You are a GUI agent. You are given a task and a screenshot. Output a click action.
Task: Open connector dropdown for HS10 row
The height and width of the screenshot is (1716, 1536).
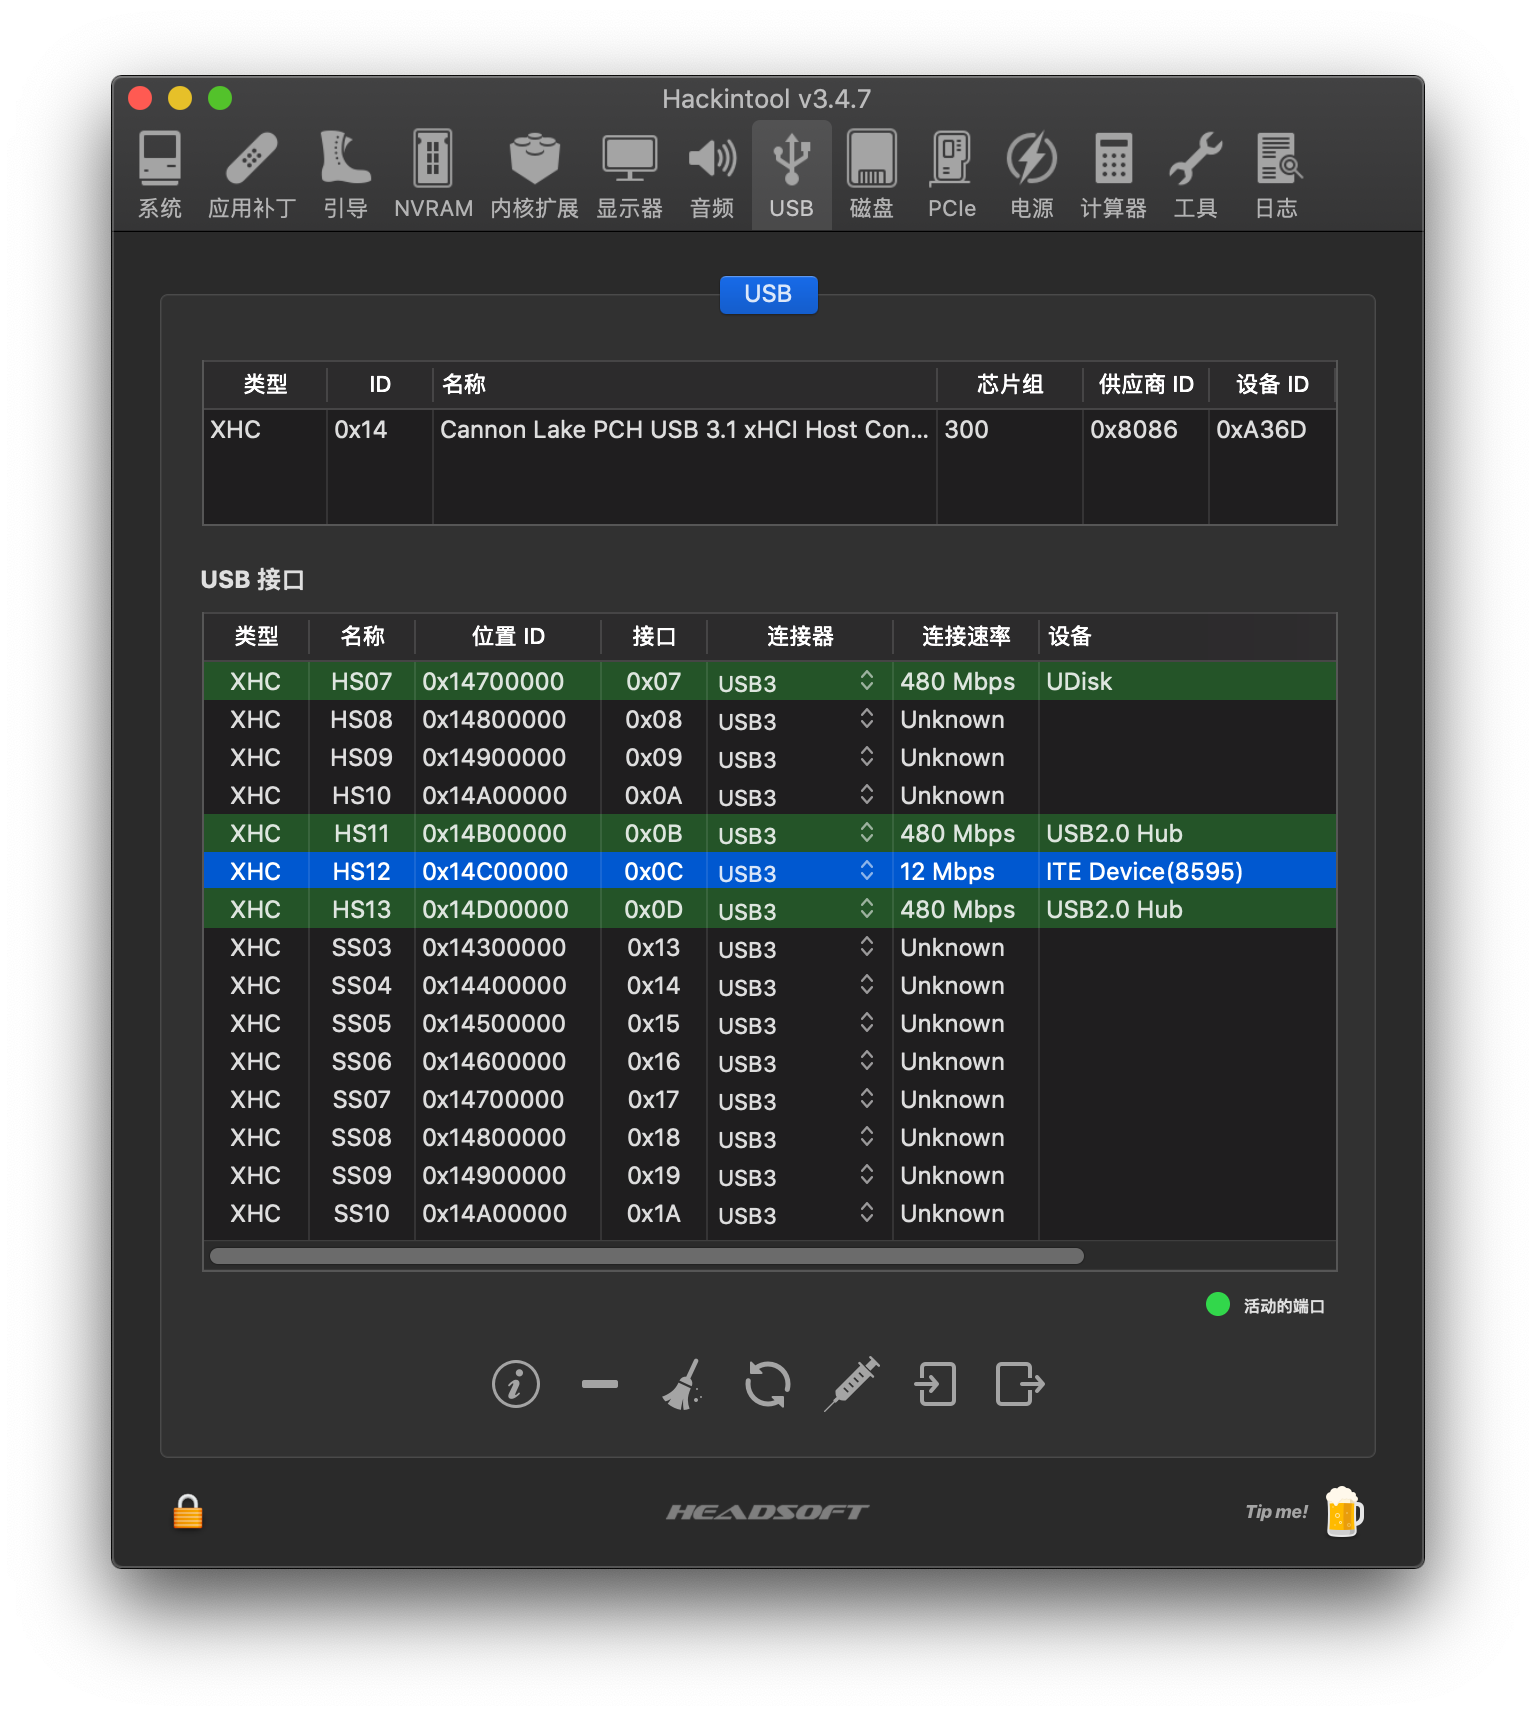867,795
